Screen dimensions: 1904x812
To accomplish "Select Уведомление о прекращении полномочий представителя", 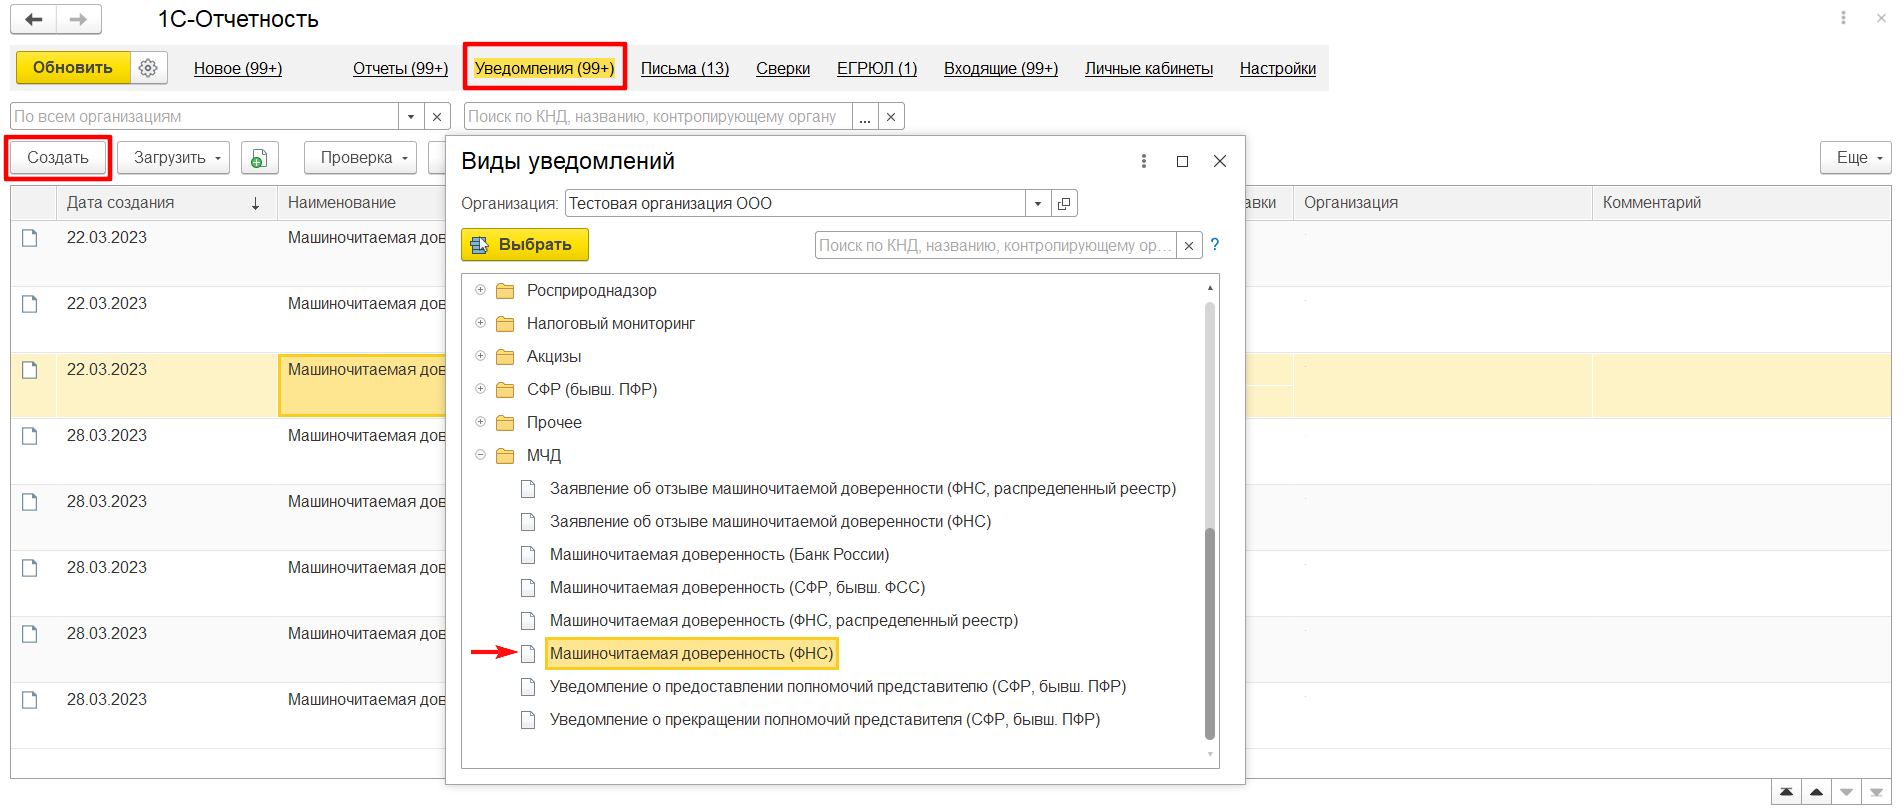I will coord(825,720).
